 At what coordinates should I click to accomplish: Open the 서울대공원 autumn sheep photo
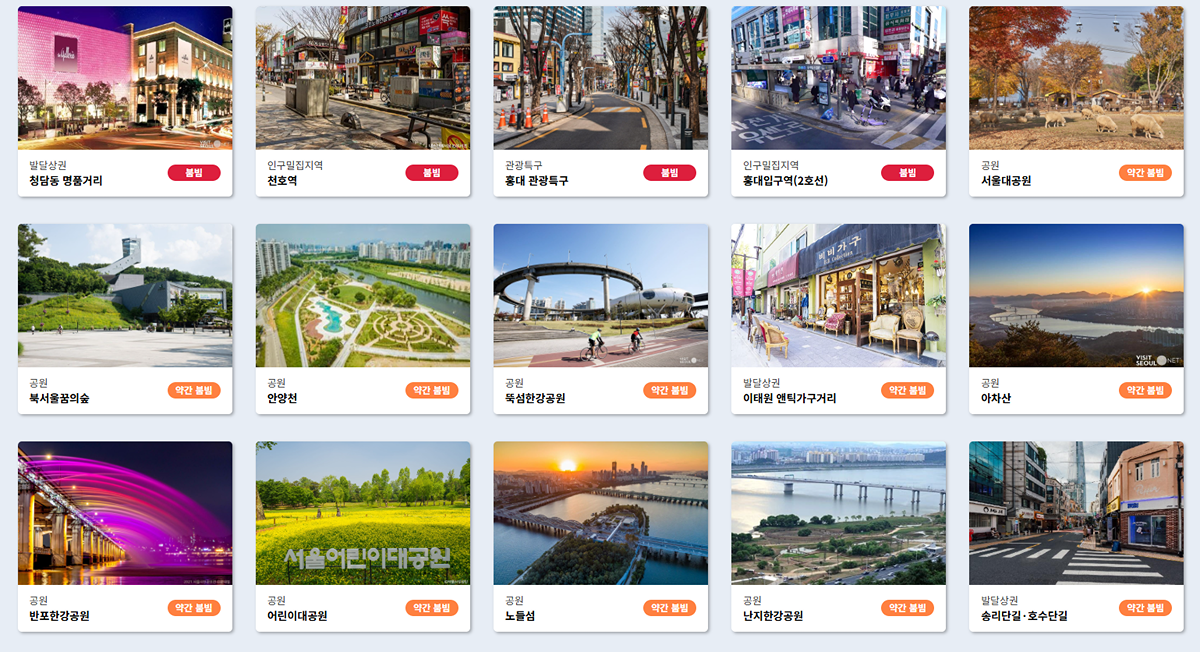click(x=1076, y=78)
